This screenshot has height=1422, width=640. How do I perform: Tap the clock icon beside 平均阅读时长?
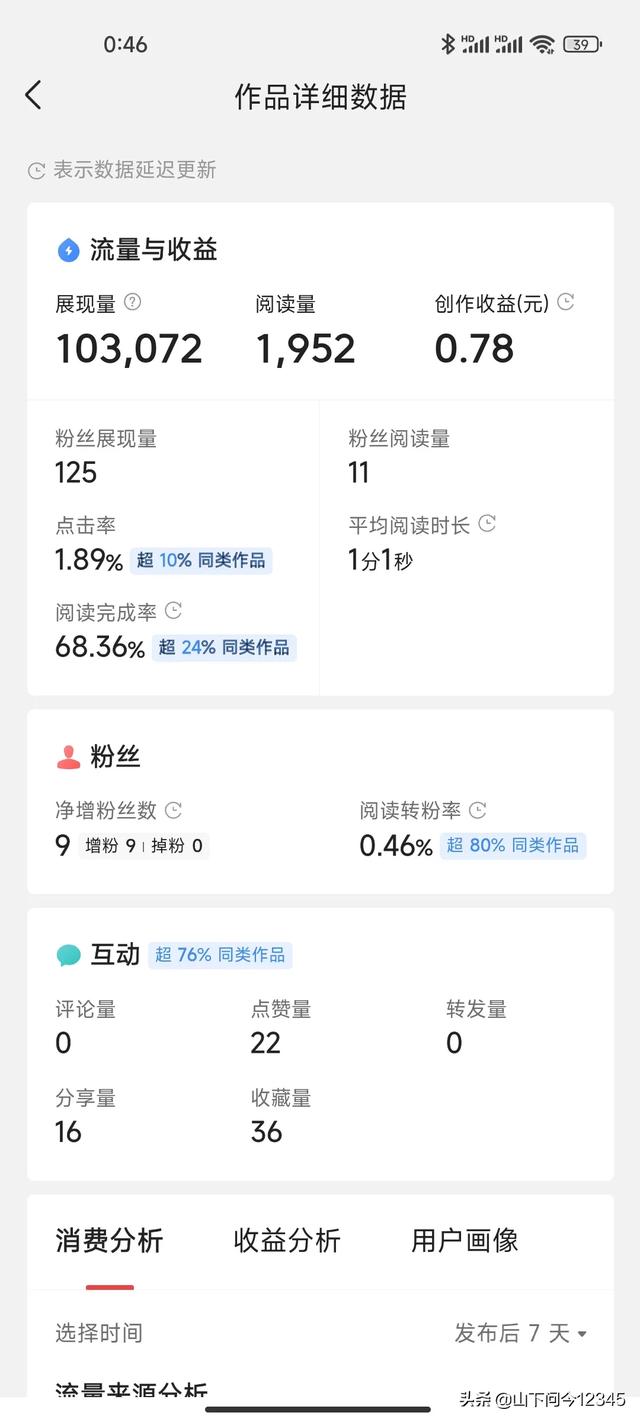[x=487, y=523]
